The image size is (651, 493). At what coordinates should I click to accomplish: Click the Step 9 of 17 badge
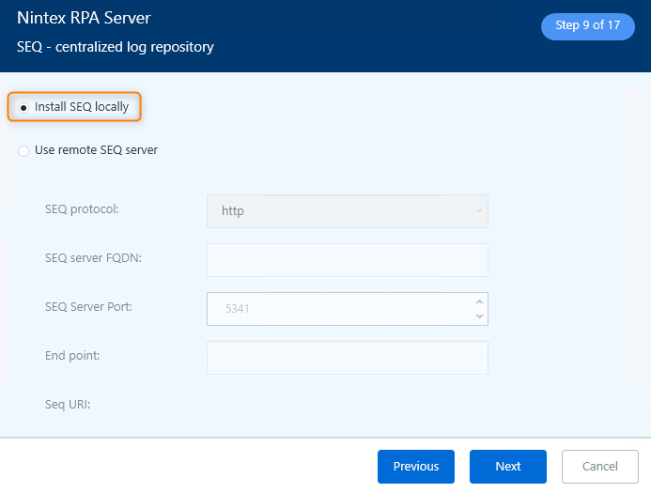tap(587, 26)
